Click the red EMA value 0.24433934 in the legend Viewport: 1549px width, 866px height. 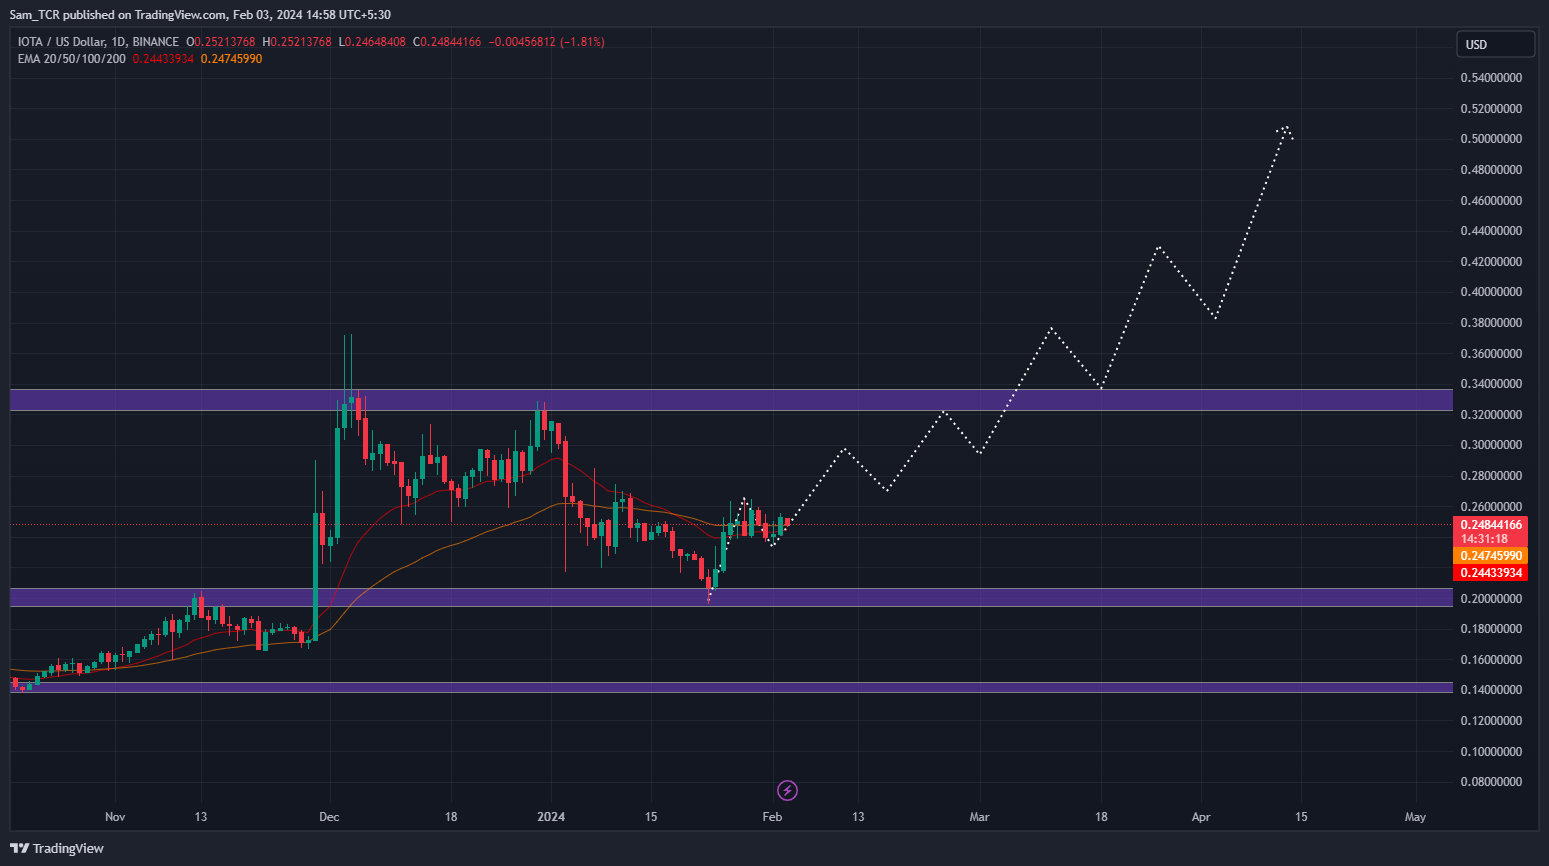pos(163,59)
